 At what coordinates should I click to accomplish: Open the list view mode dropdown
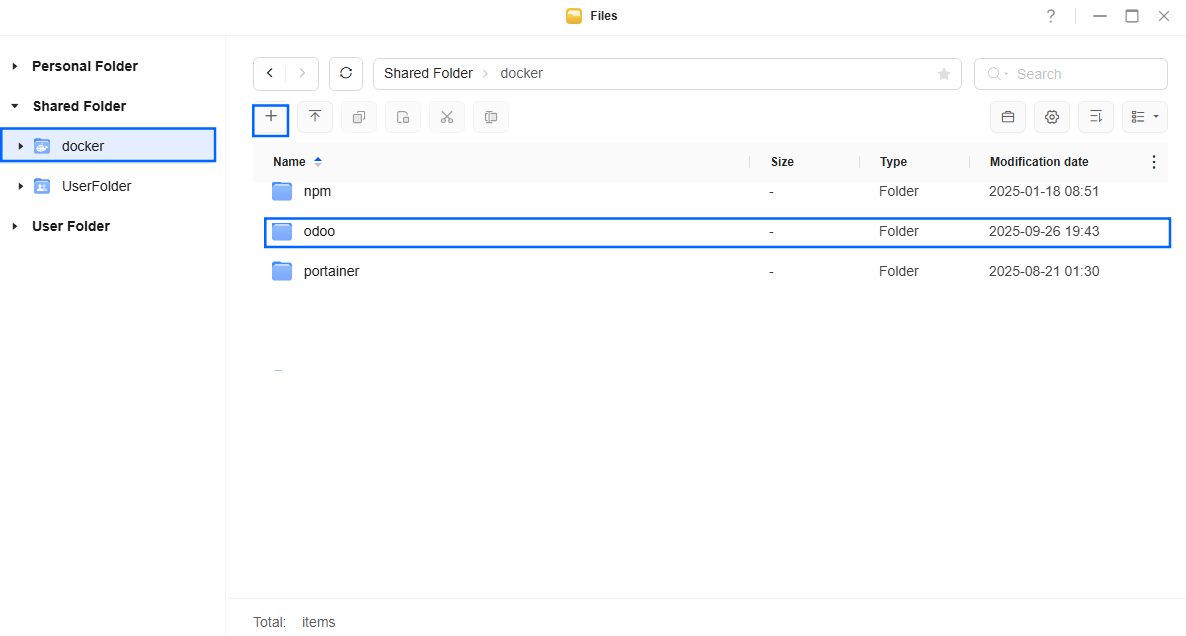[1144, 117]
